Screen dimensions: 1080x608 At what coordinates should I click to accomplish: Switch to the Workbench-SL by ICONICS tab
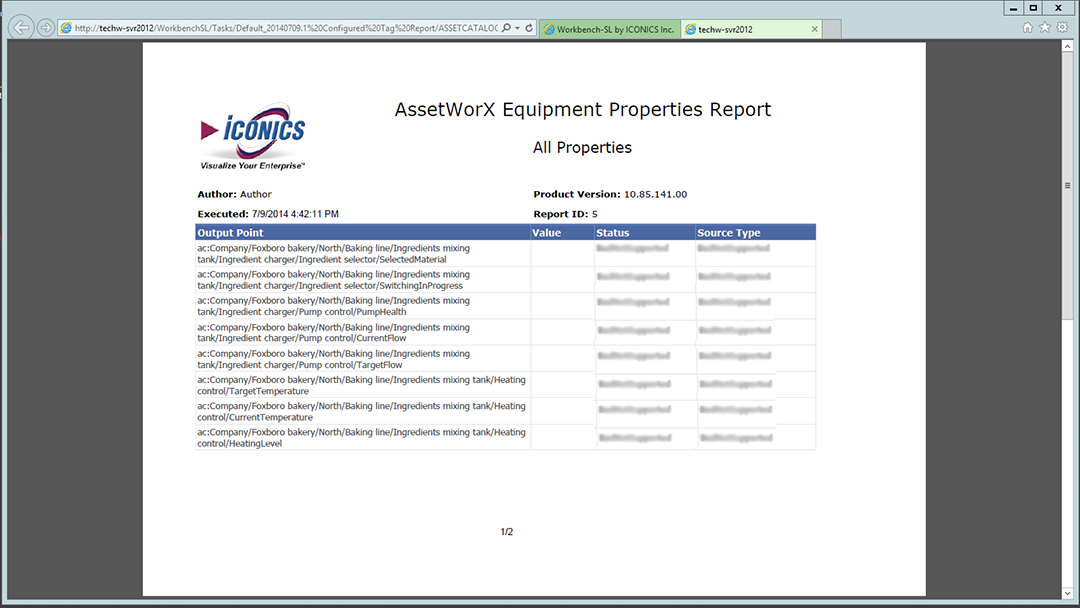609,29
